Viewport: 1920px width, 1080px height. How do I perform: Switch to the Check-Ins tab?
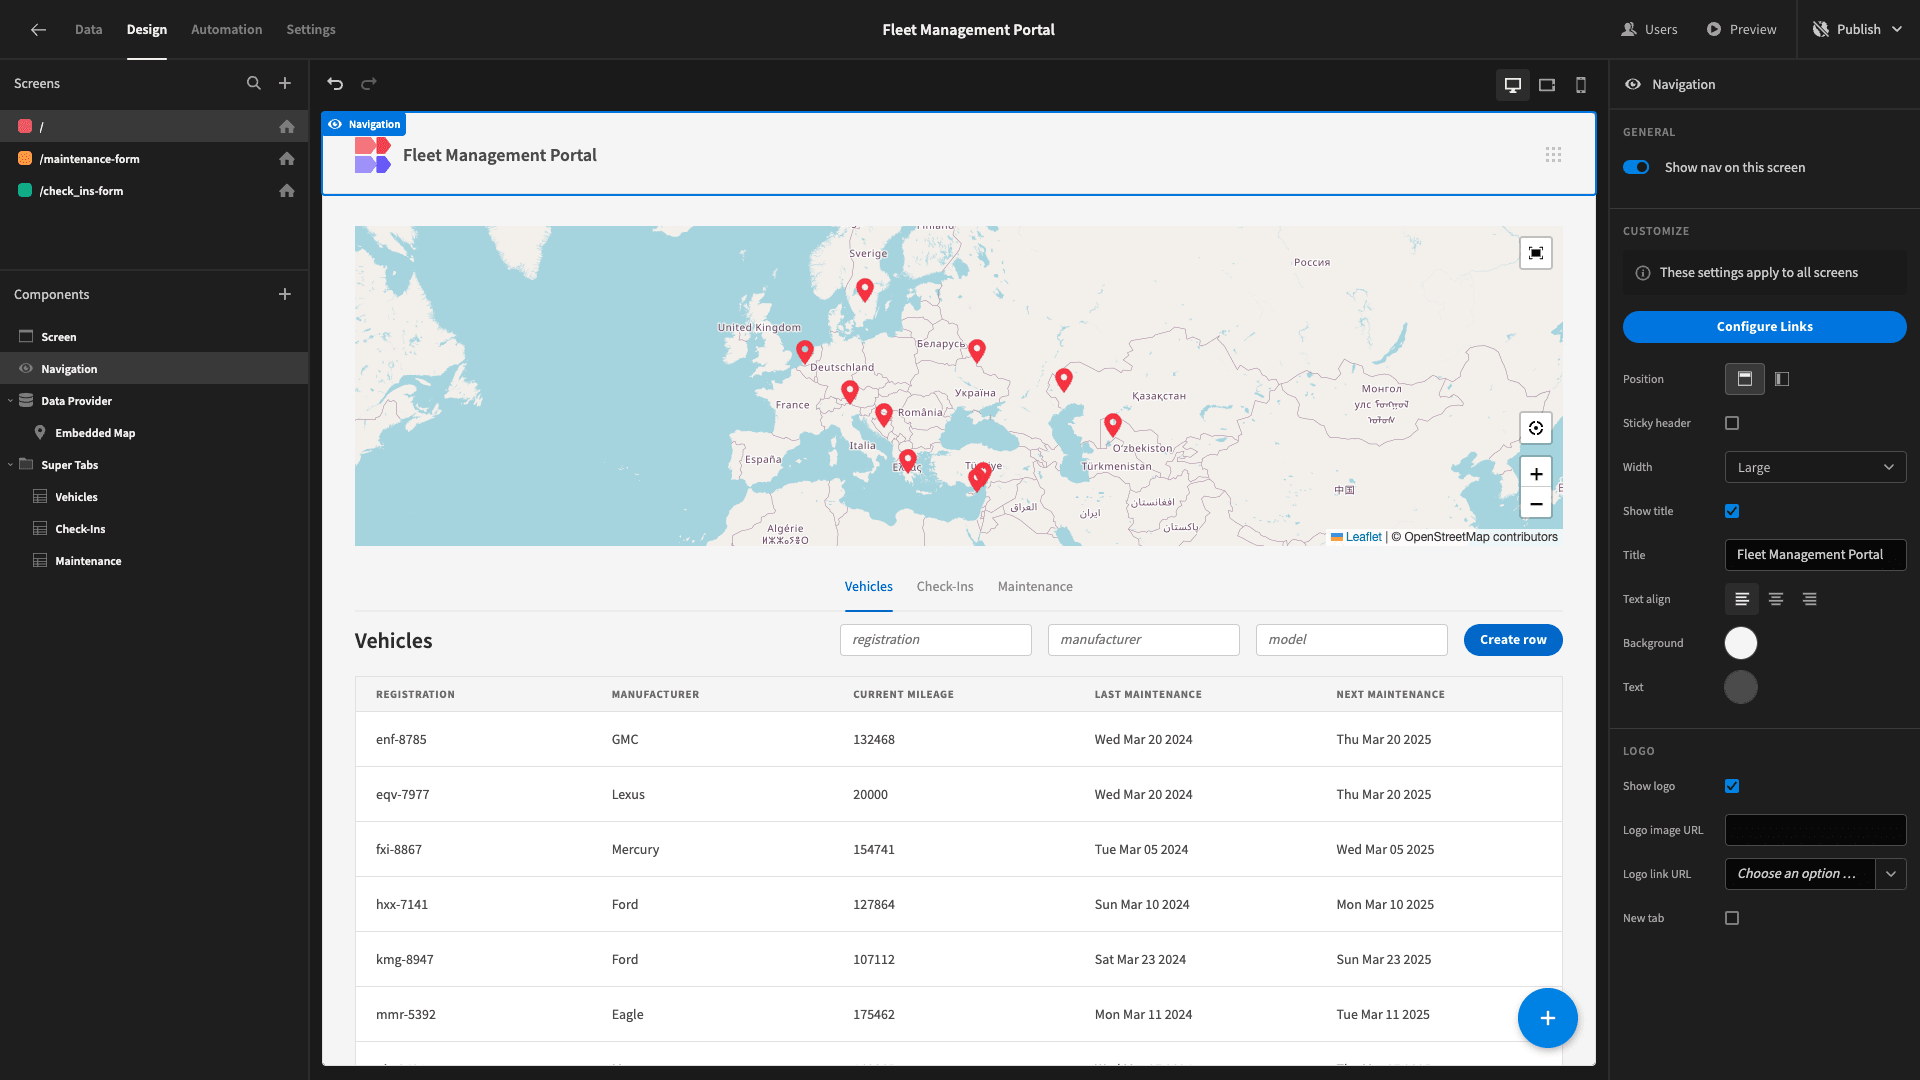point(945,586)
